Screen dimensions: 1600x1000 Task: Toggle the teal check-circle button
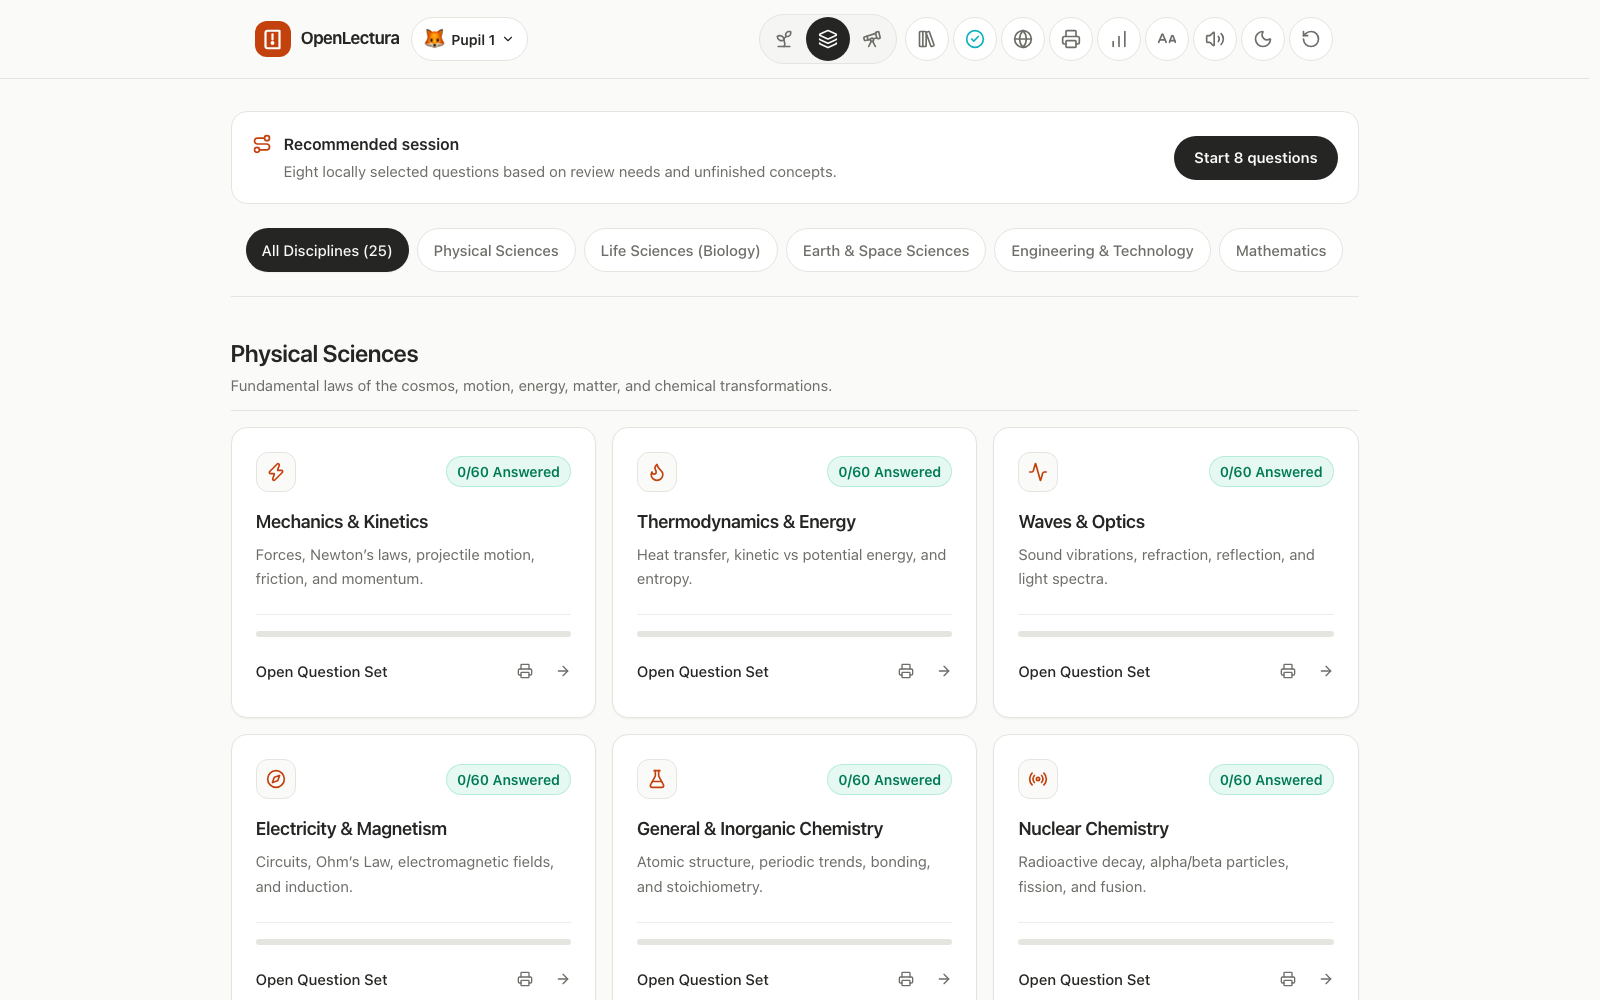[x=975, y=39]
